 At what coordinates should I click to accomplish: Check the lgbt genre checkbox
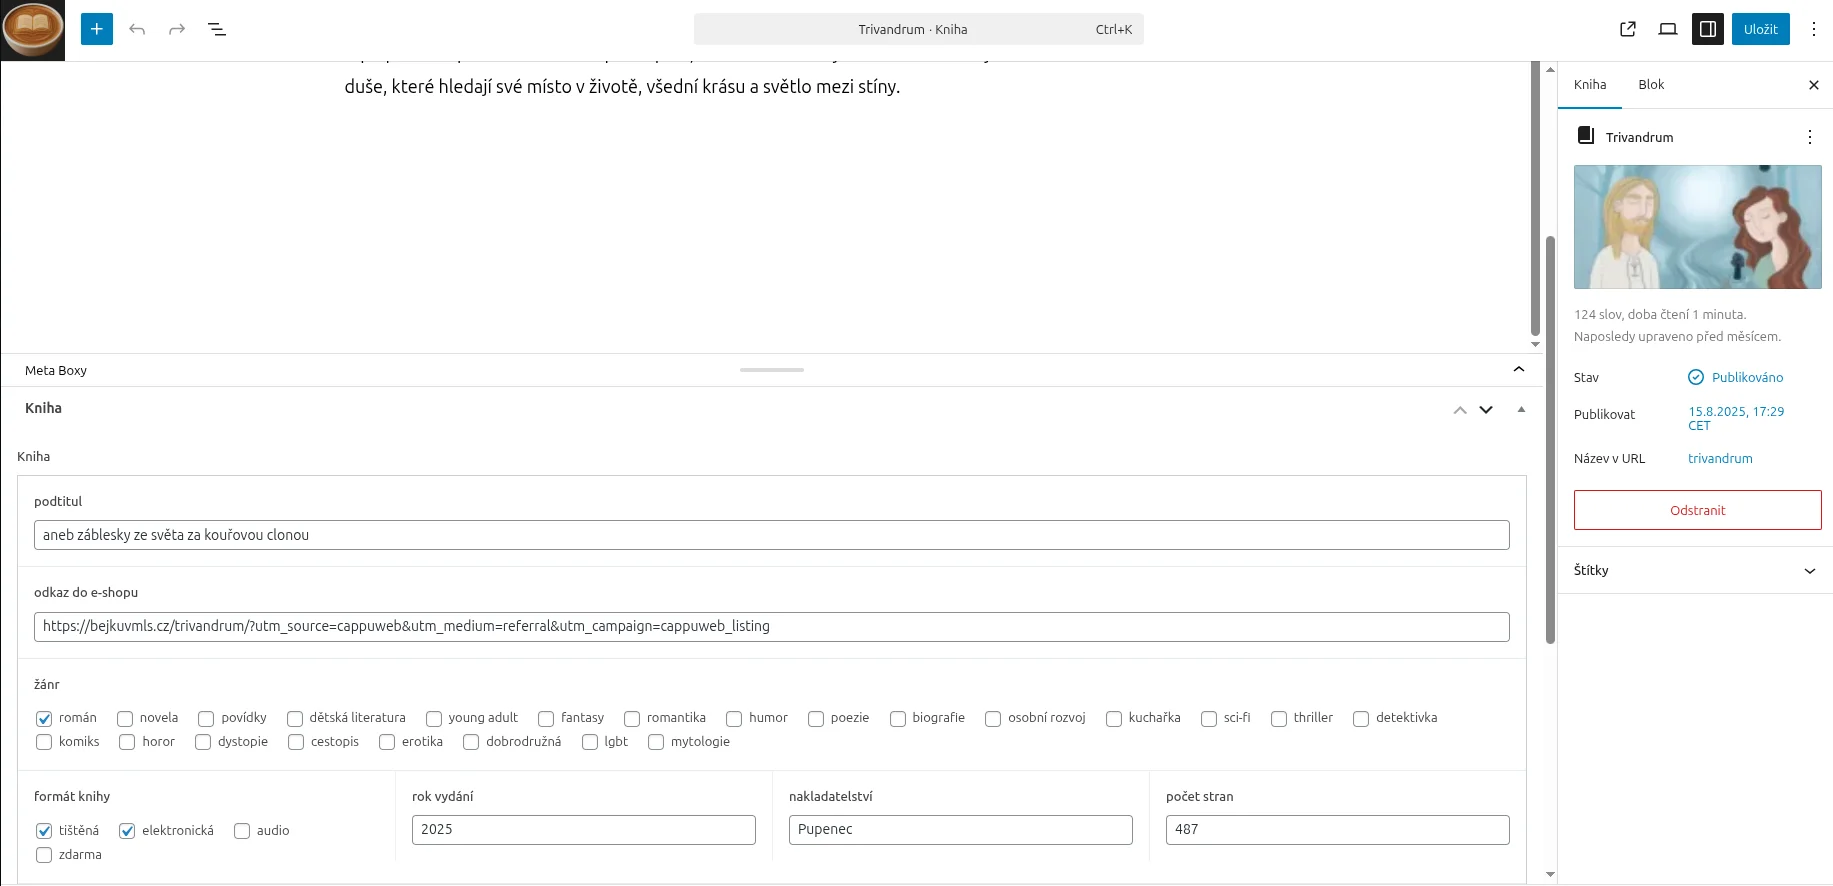click(x=590, y=742)
